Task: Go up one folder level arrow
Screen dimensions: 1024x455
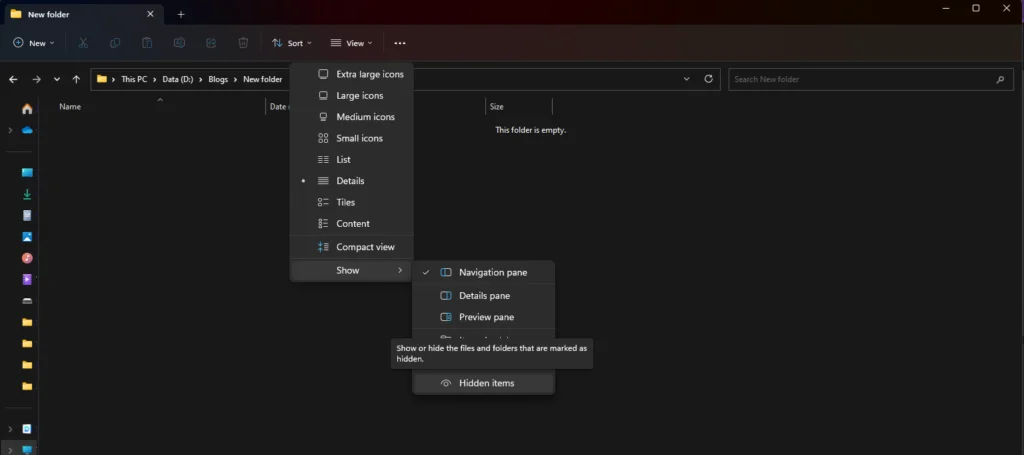Action: [76, 79]
